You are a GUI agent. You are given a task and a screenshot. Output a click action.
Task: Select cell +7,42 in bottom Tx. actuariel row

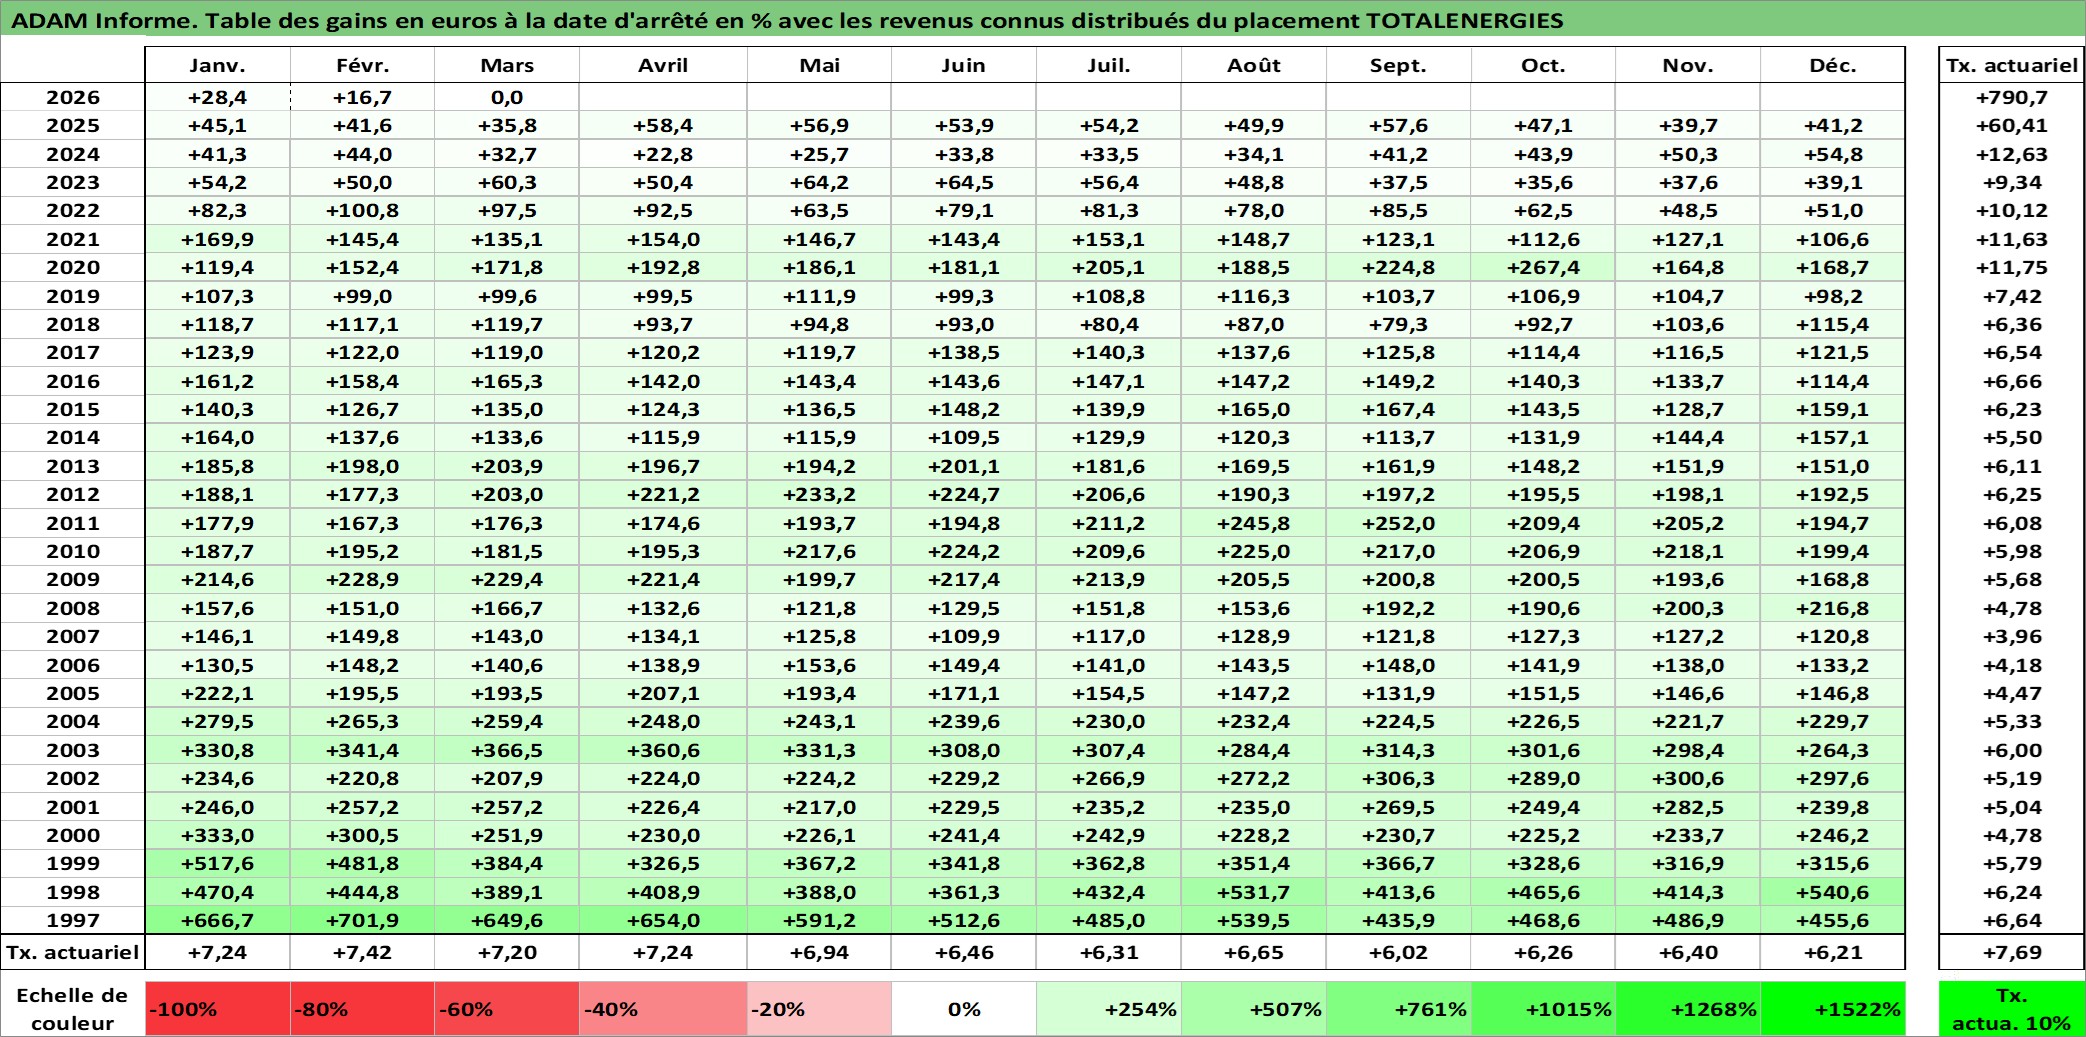coord(363,952)
